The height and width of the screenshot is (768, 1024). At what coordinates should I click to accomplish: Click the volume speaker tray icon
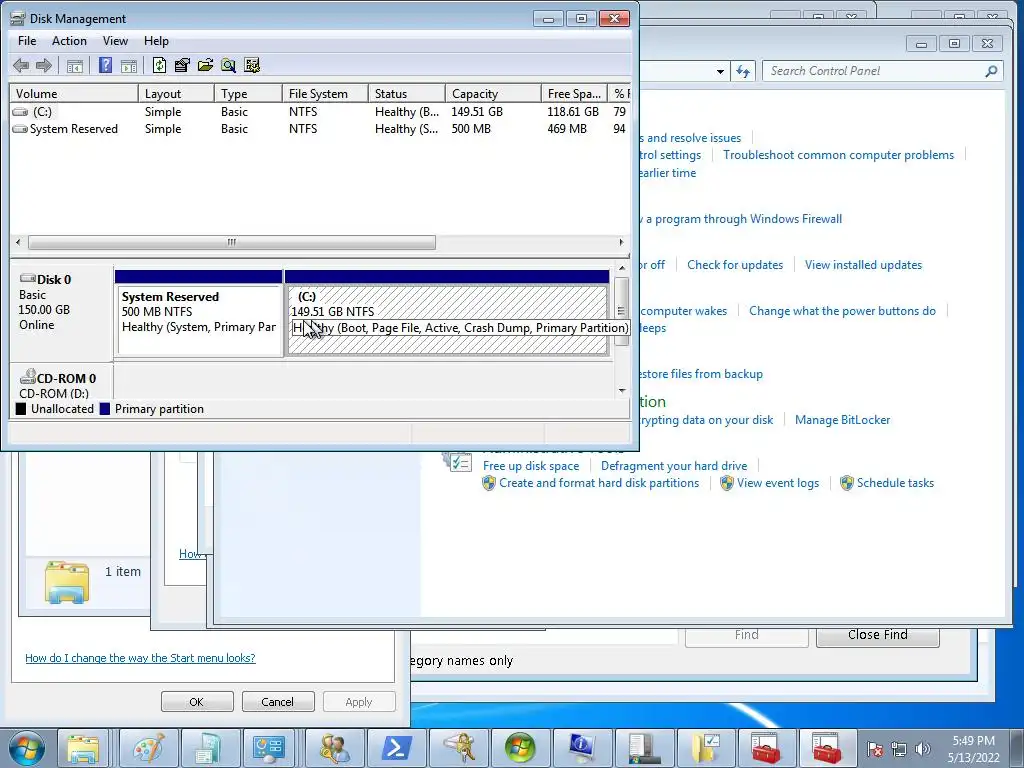(x=922, y=749)
